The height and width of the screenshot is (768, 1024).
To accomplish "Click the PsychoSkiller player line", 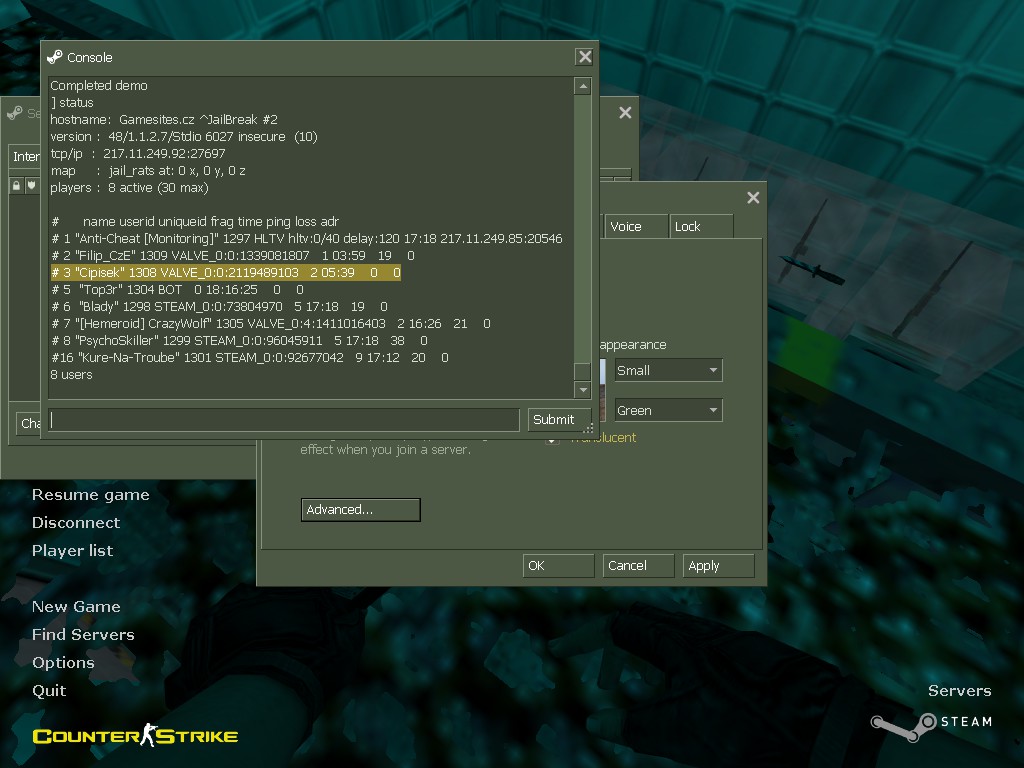I will click(x=240, y=340).
